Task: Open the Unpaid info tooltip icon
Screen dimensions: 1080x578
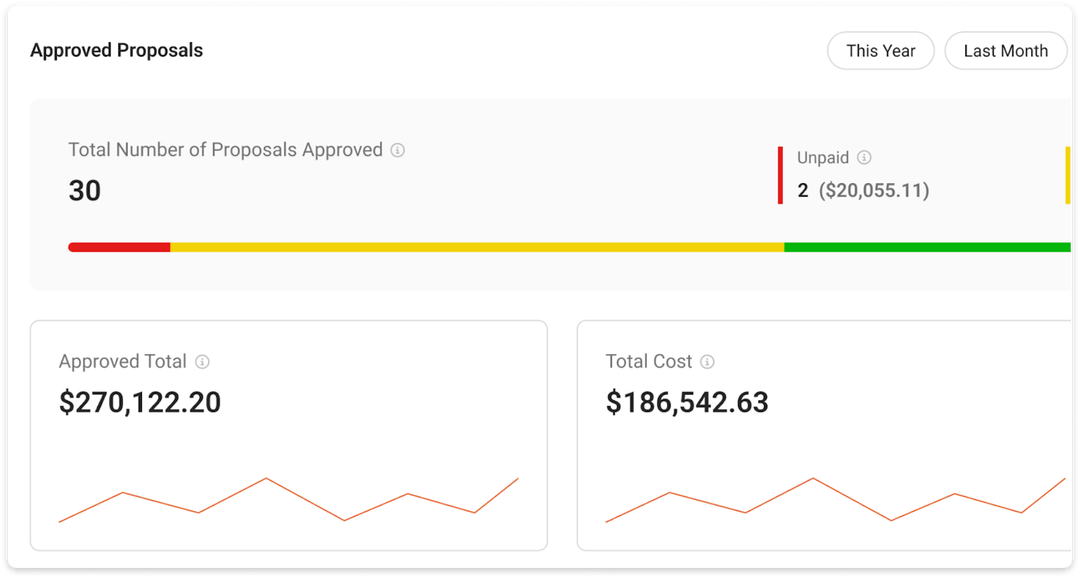Action: point(864,157)
